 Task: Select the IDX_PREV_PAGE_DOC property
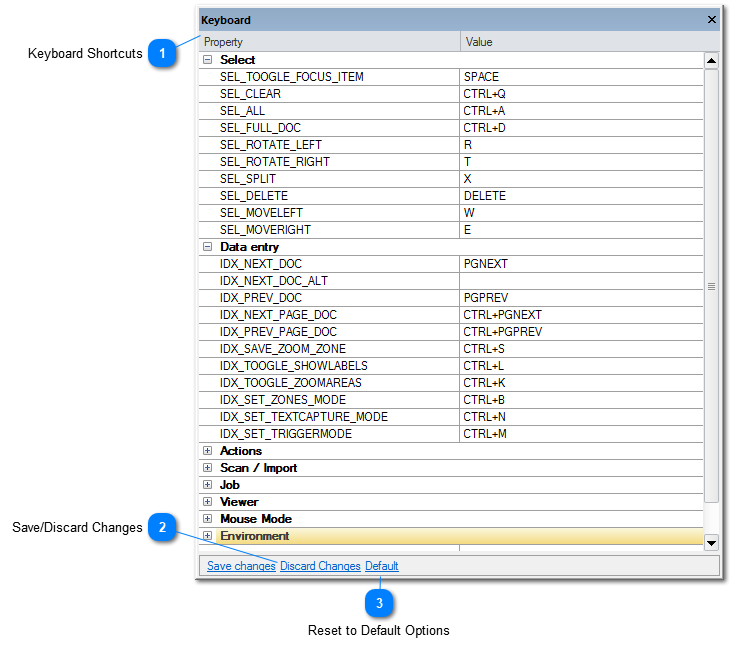(329, 332)
